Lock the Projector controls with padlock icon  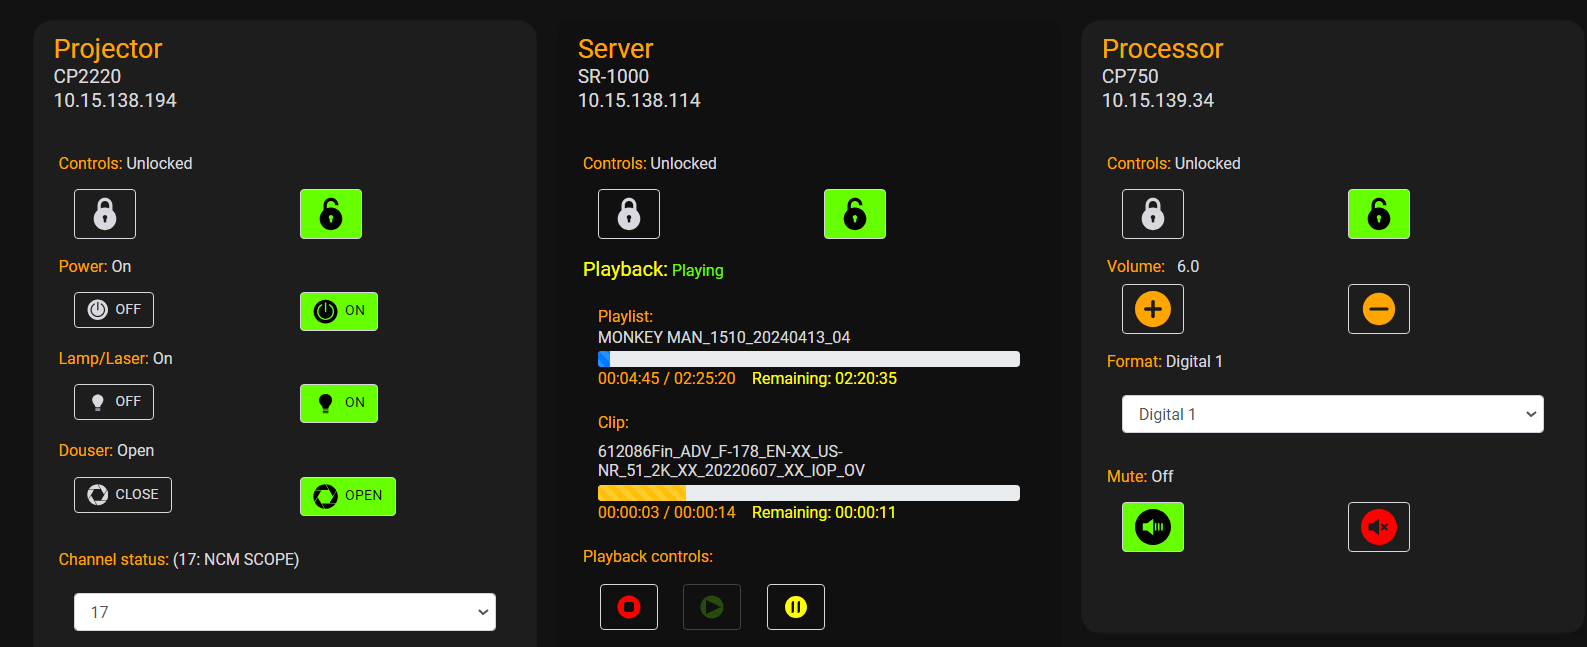point(105,214)
